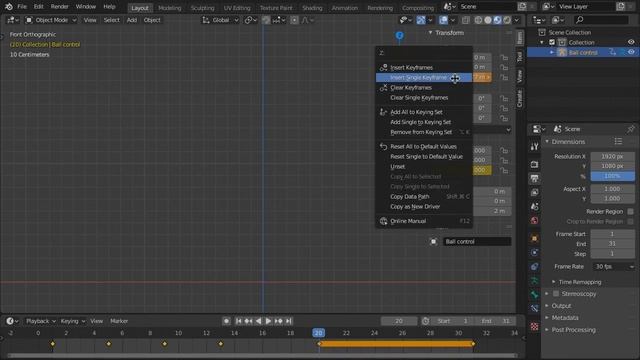The height and width of the screenshot is (360, 640).
Task: Enable the Stereoscopy checkbox
Action: [556, 294]
